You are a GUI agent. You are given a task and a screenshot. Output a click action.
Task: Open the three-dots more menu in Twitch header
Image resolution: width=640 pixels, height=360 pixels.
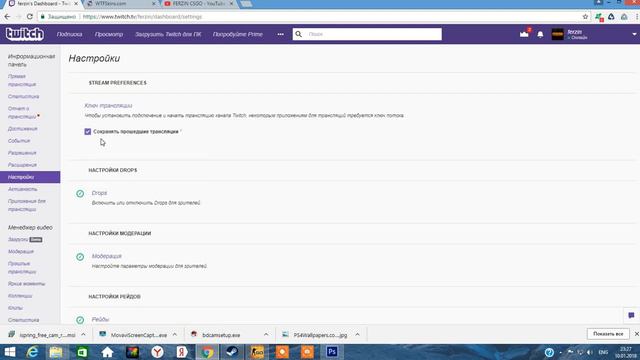[x=280, y=34]
